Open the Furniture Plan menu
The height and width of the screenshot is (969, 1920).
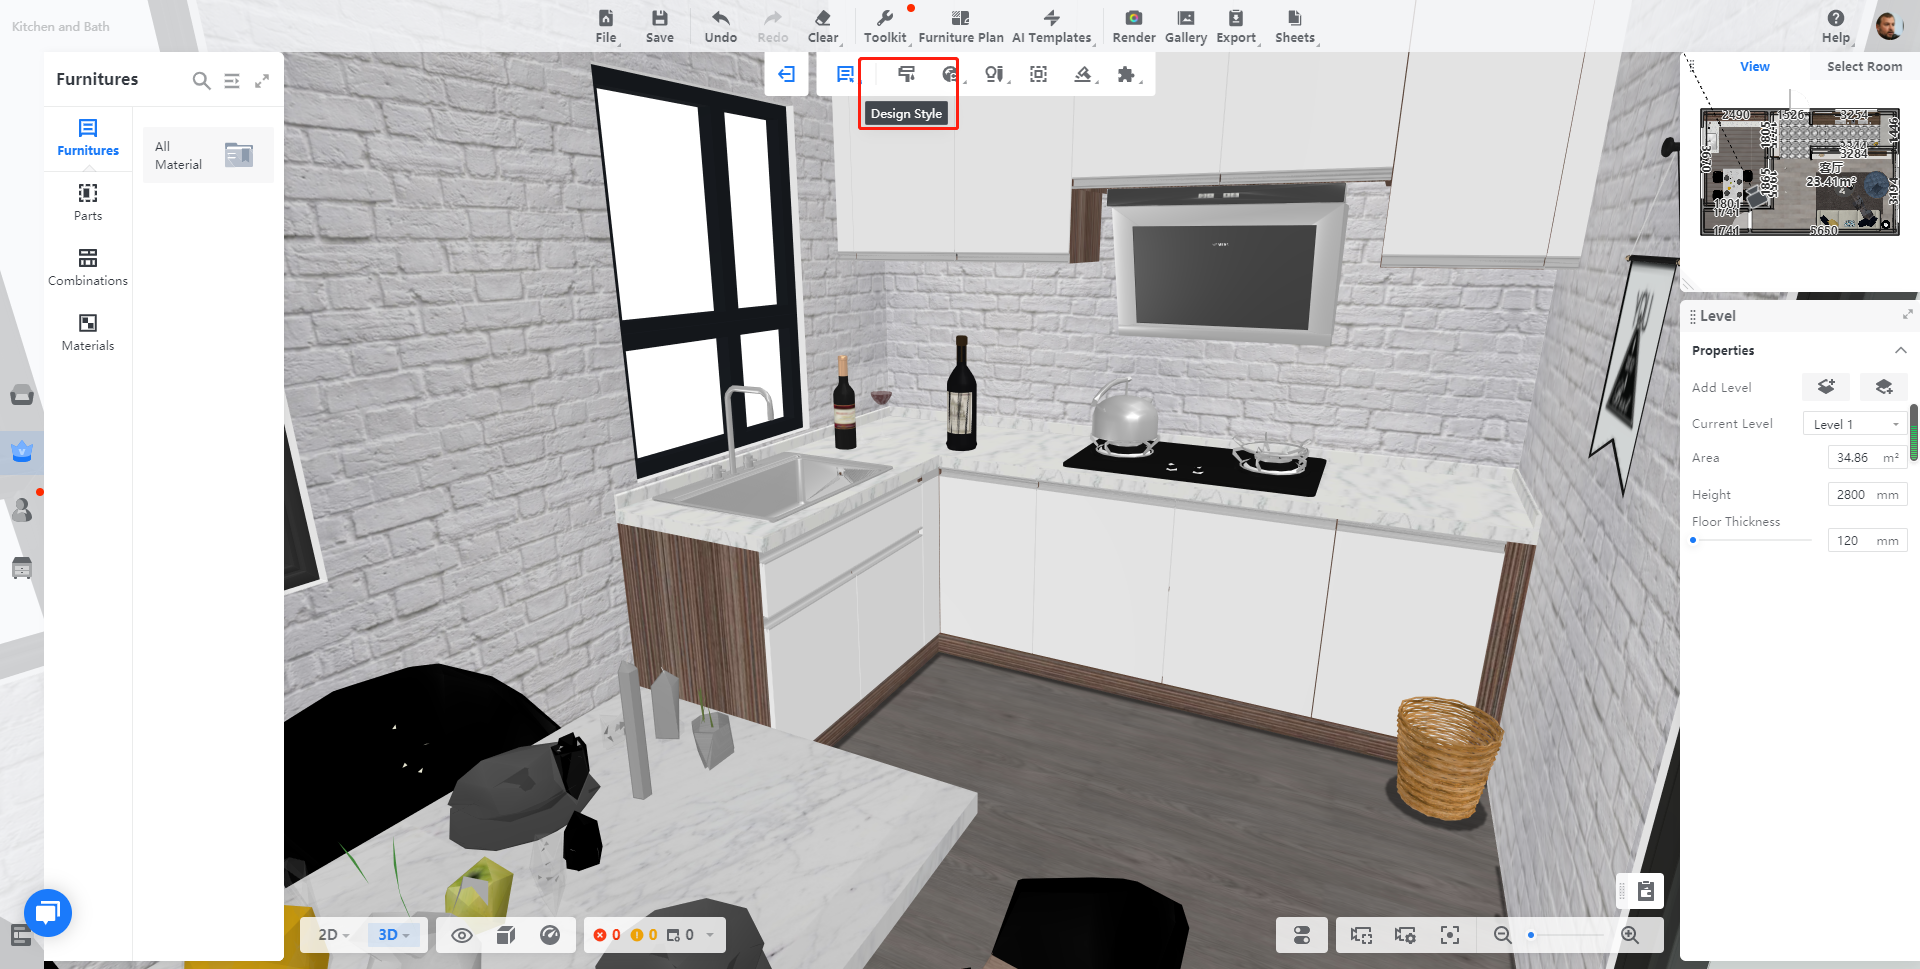960,26
